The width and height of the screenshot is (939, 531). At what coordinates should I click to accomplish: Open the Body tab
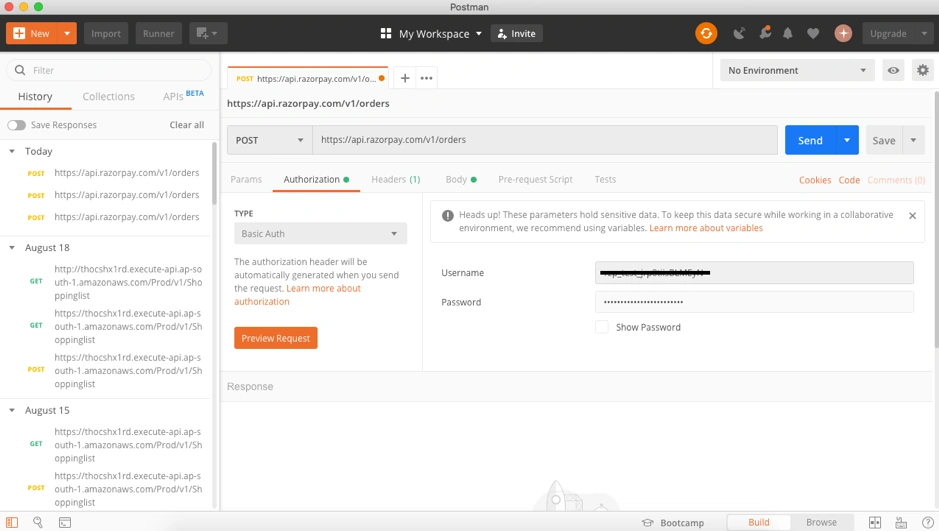tap(461, 179)
